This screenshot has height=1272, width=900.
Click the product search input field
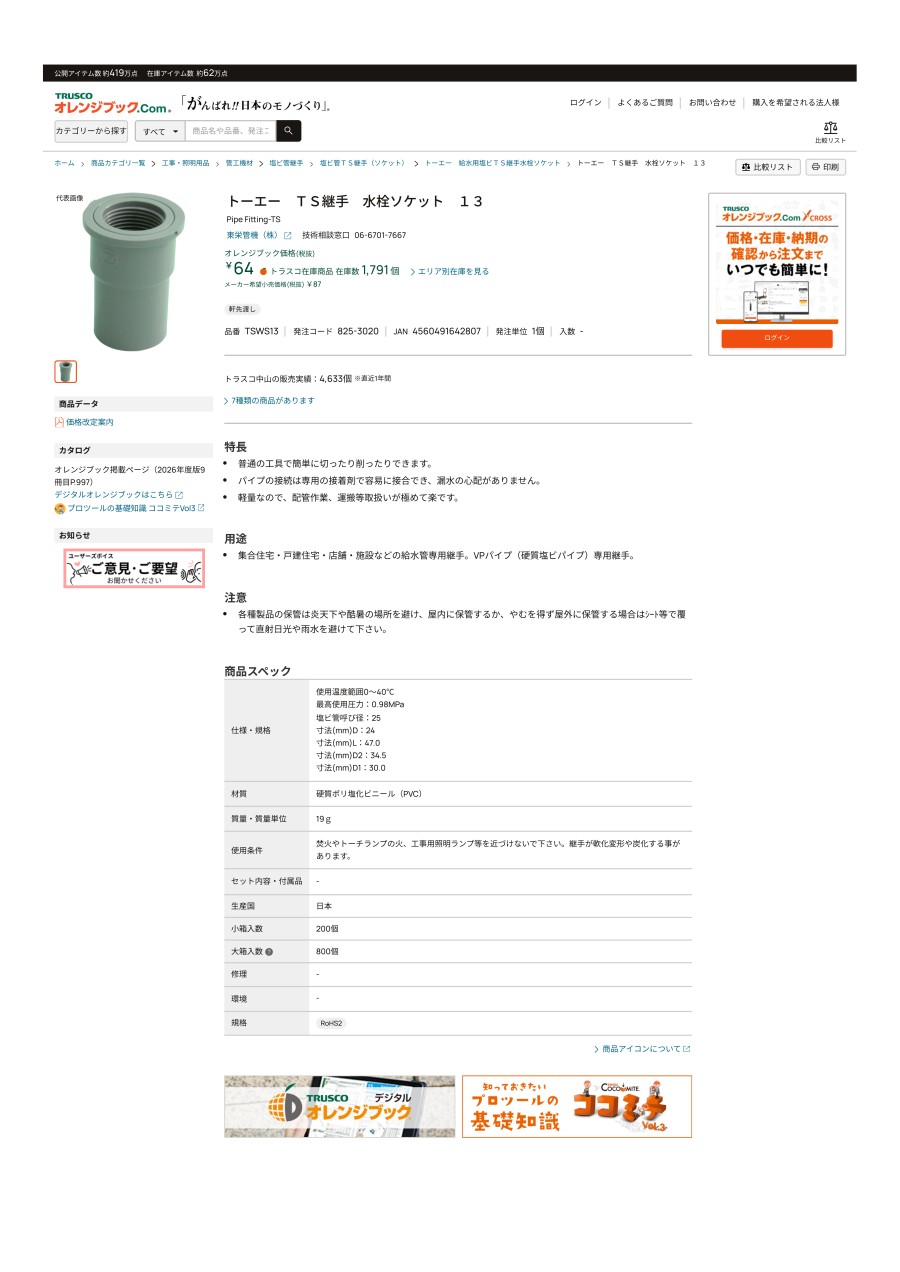click(230, 131)
